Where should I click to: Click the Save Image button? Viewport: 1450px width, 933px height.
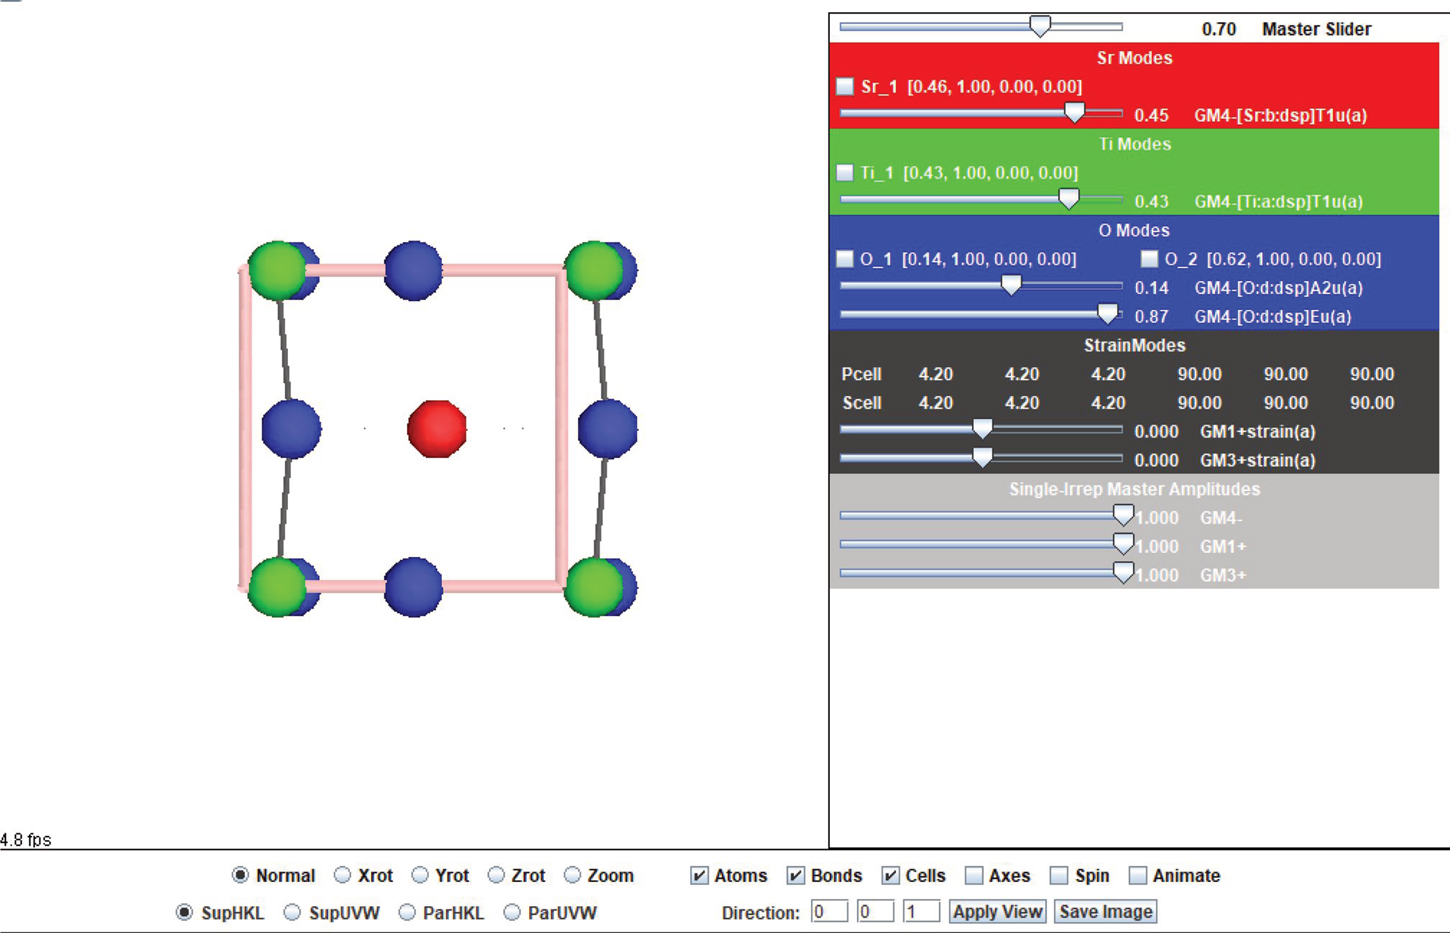pos(1105,912)
